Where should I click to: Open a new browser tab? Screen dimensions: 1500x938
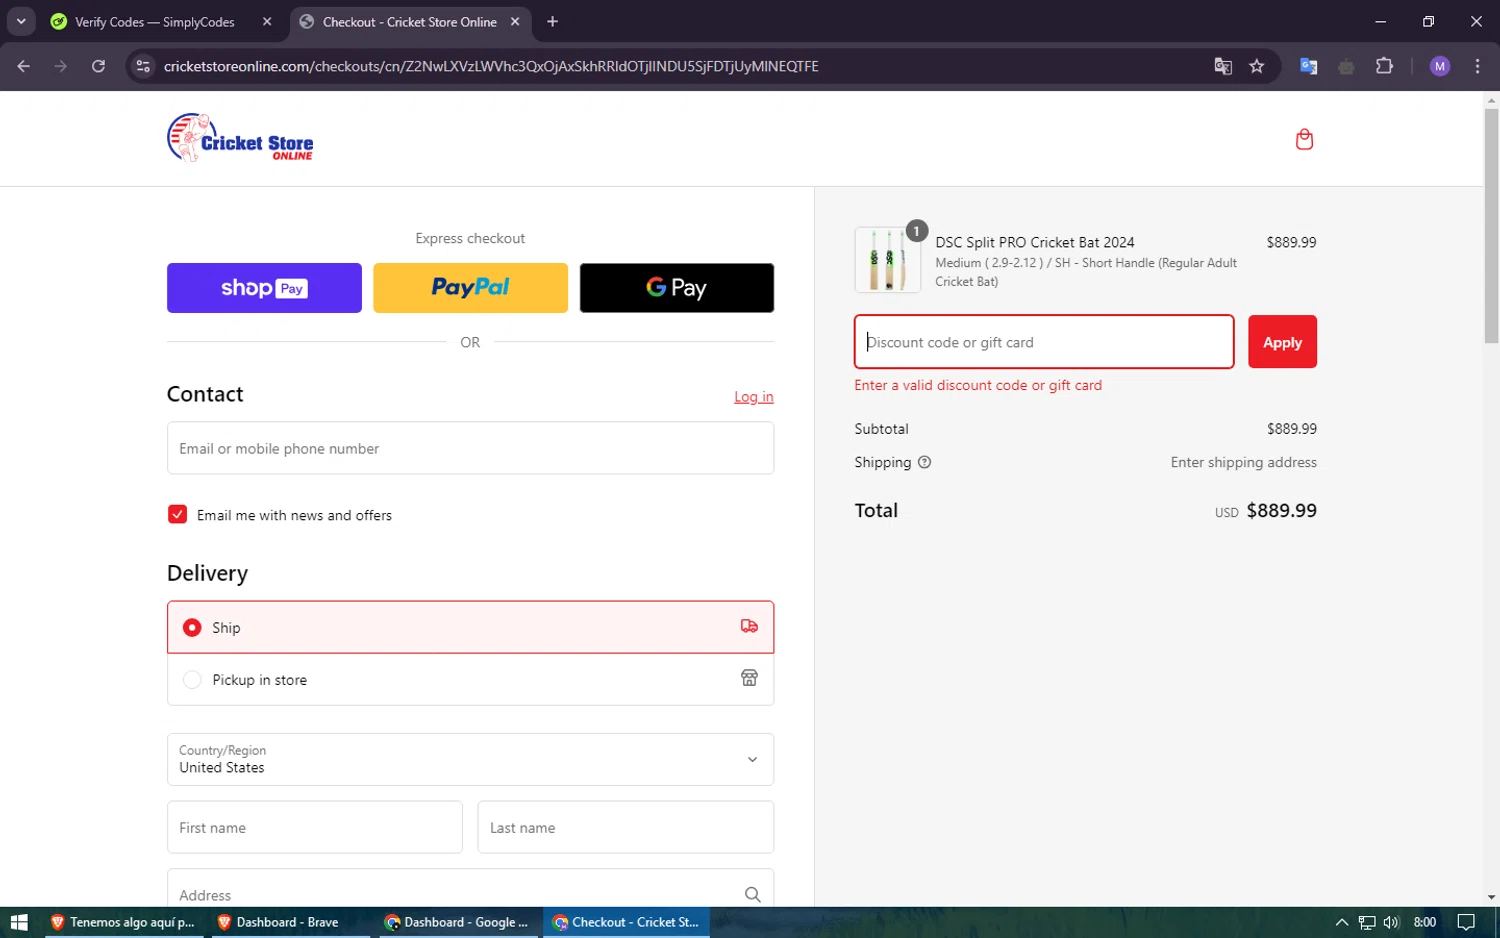552,21
